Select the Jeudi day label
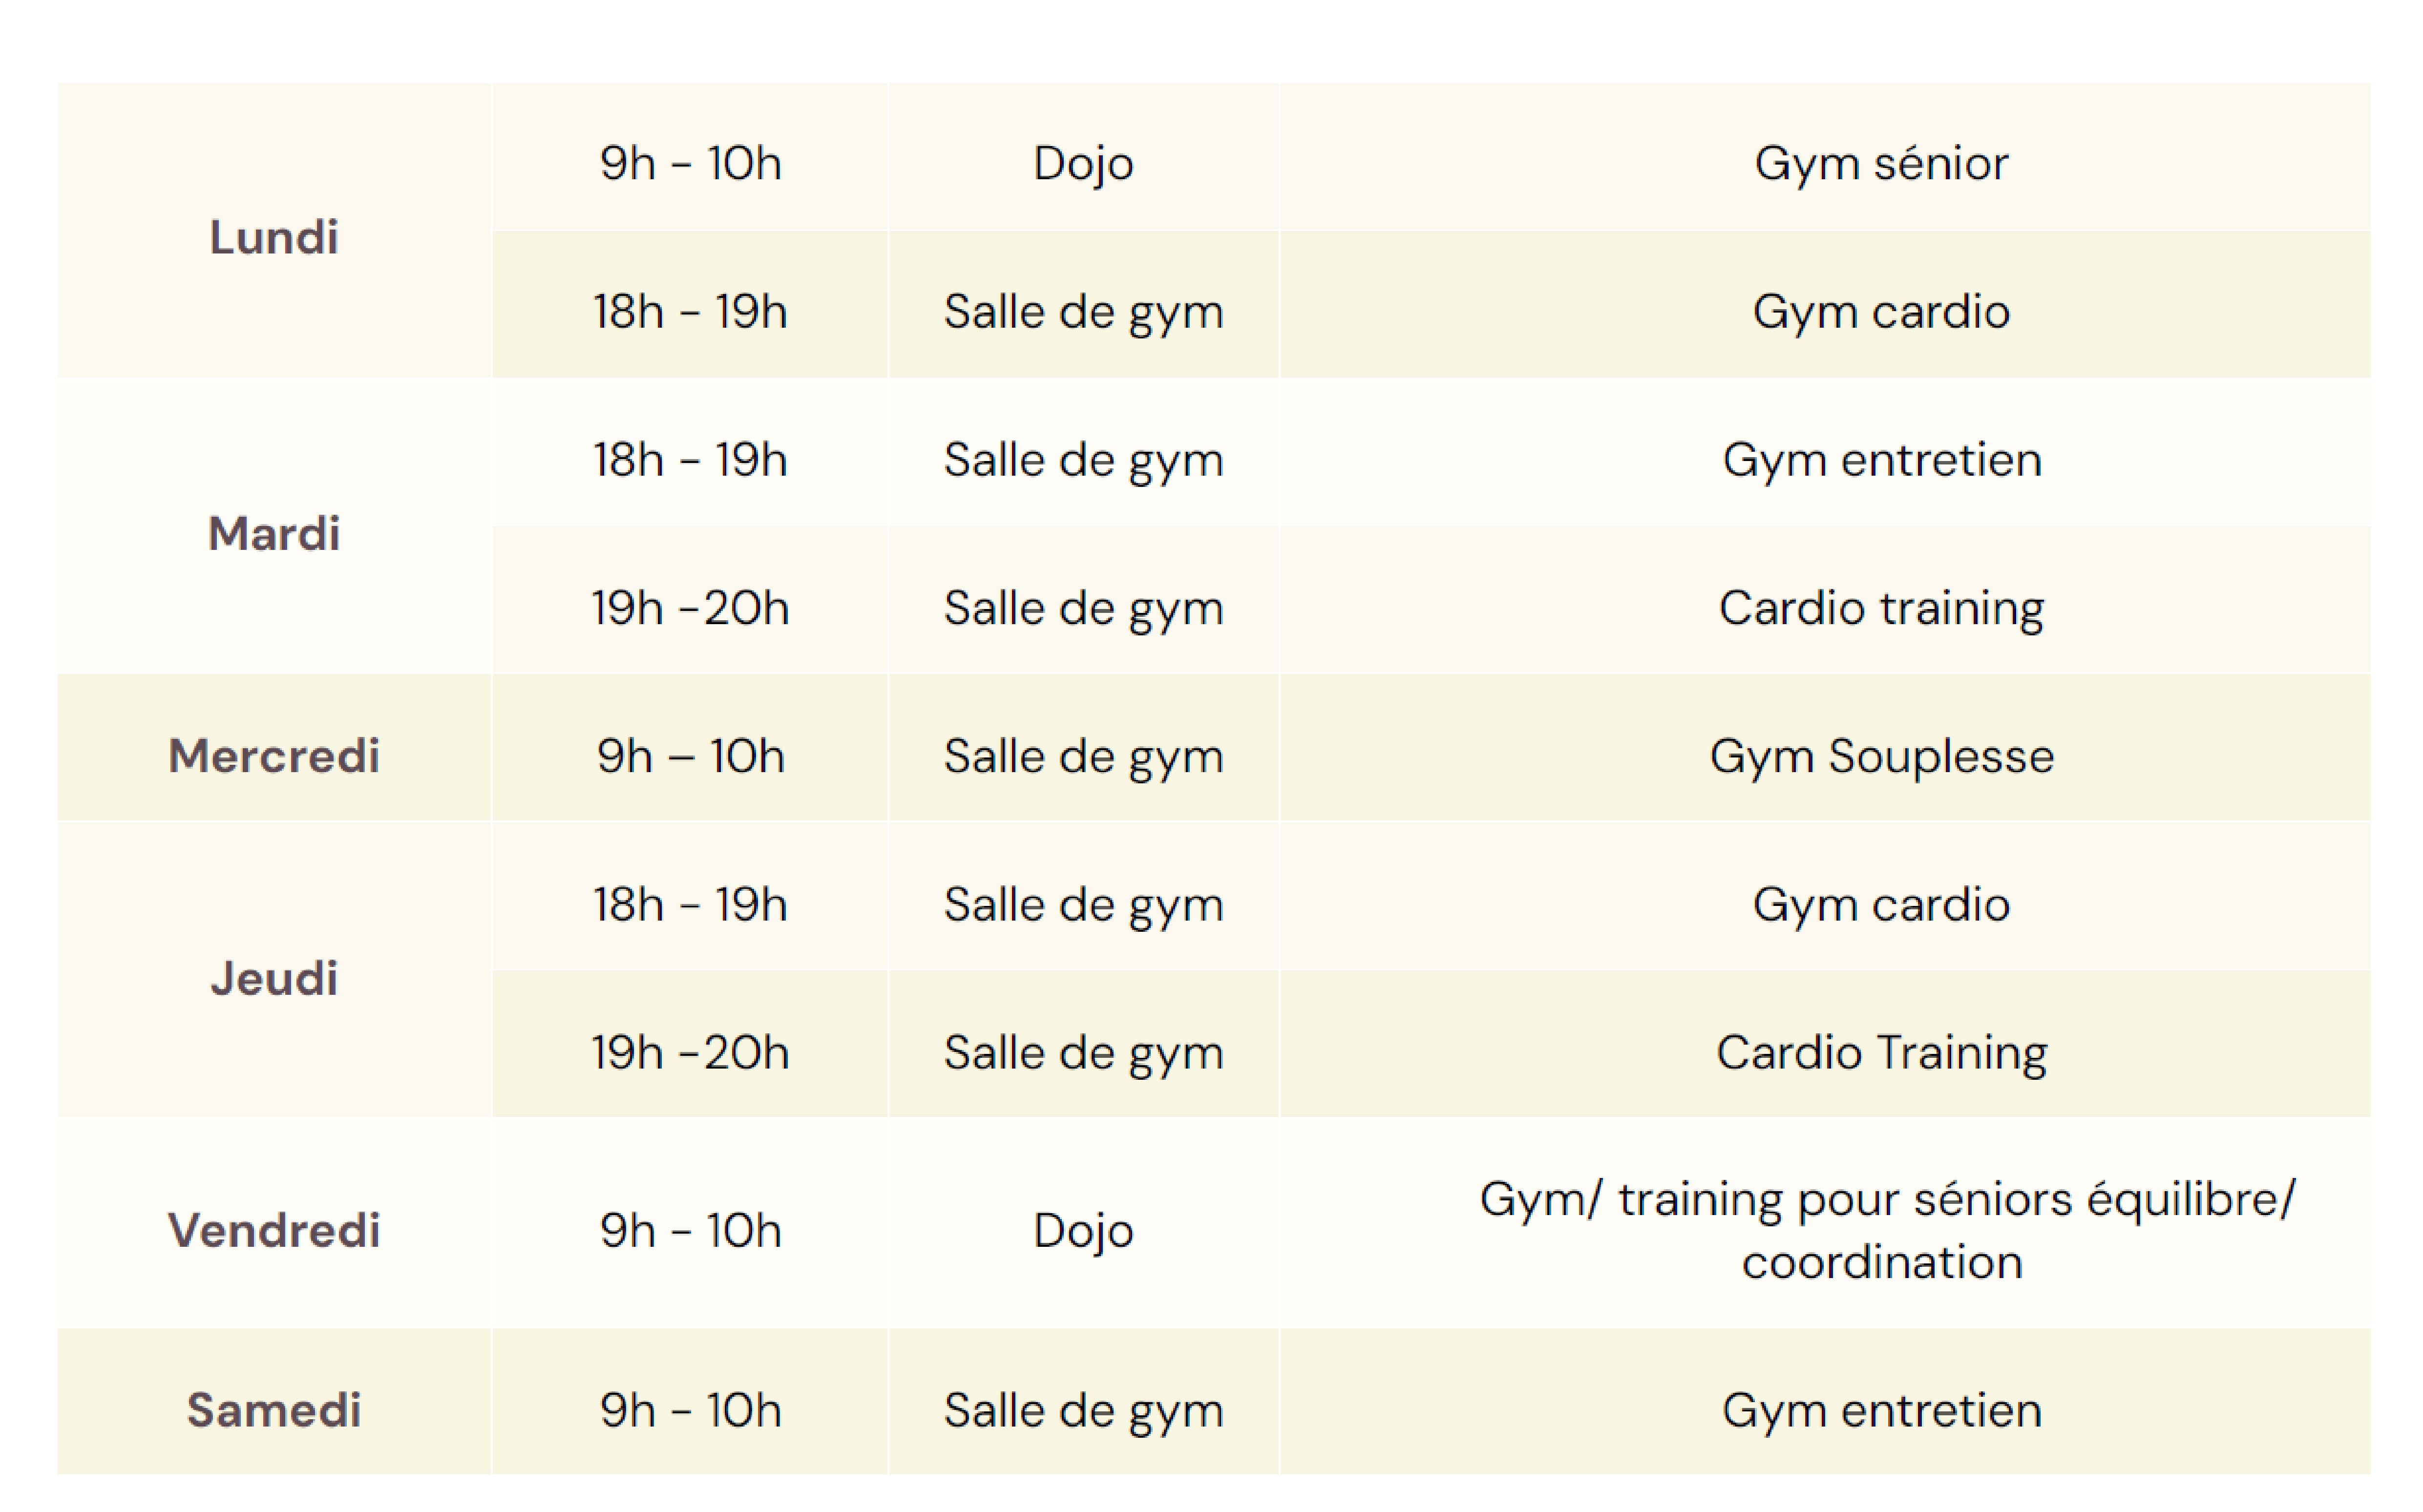Screen dimensions: 2423x1512 (274, 977)
